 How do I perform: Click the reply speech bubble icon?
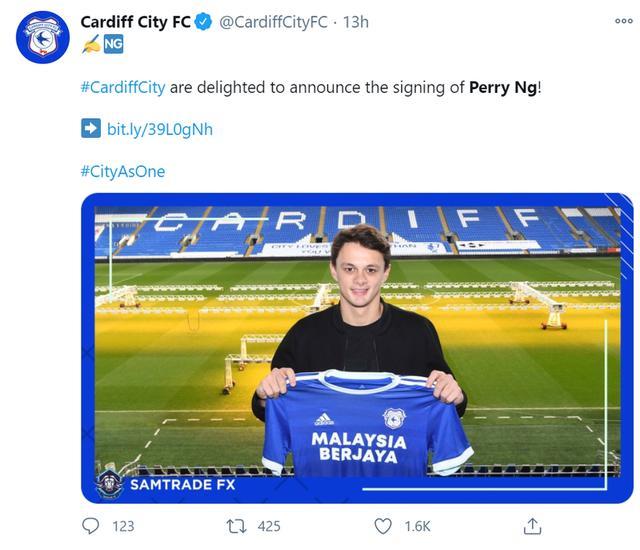tap(90, 525)
